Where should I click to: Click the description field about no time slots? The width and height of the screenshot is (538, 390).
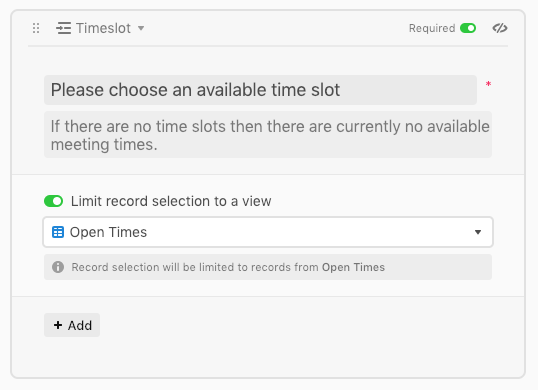tap(268, 135)
